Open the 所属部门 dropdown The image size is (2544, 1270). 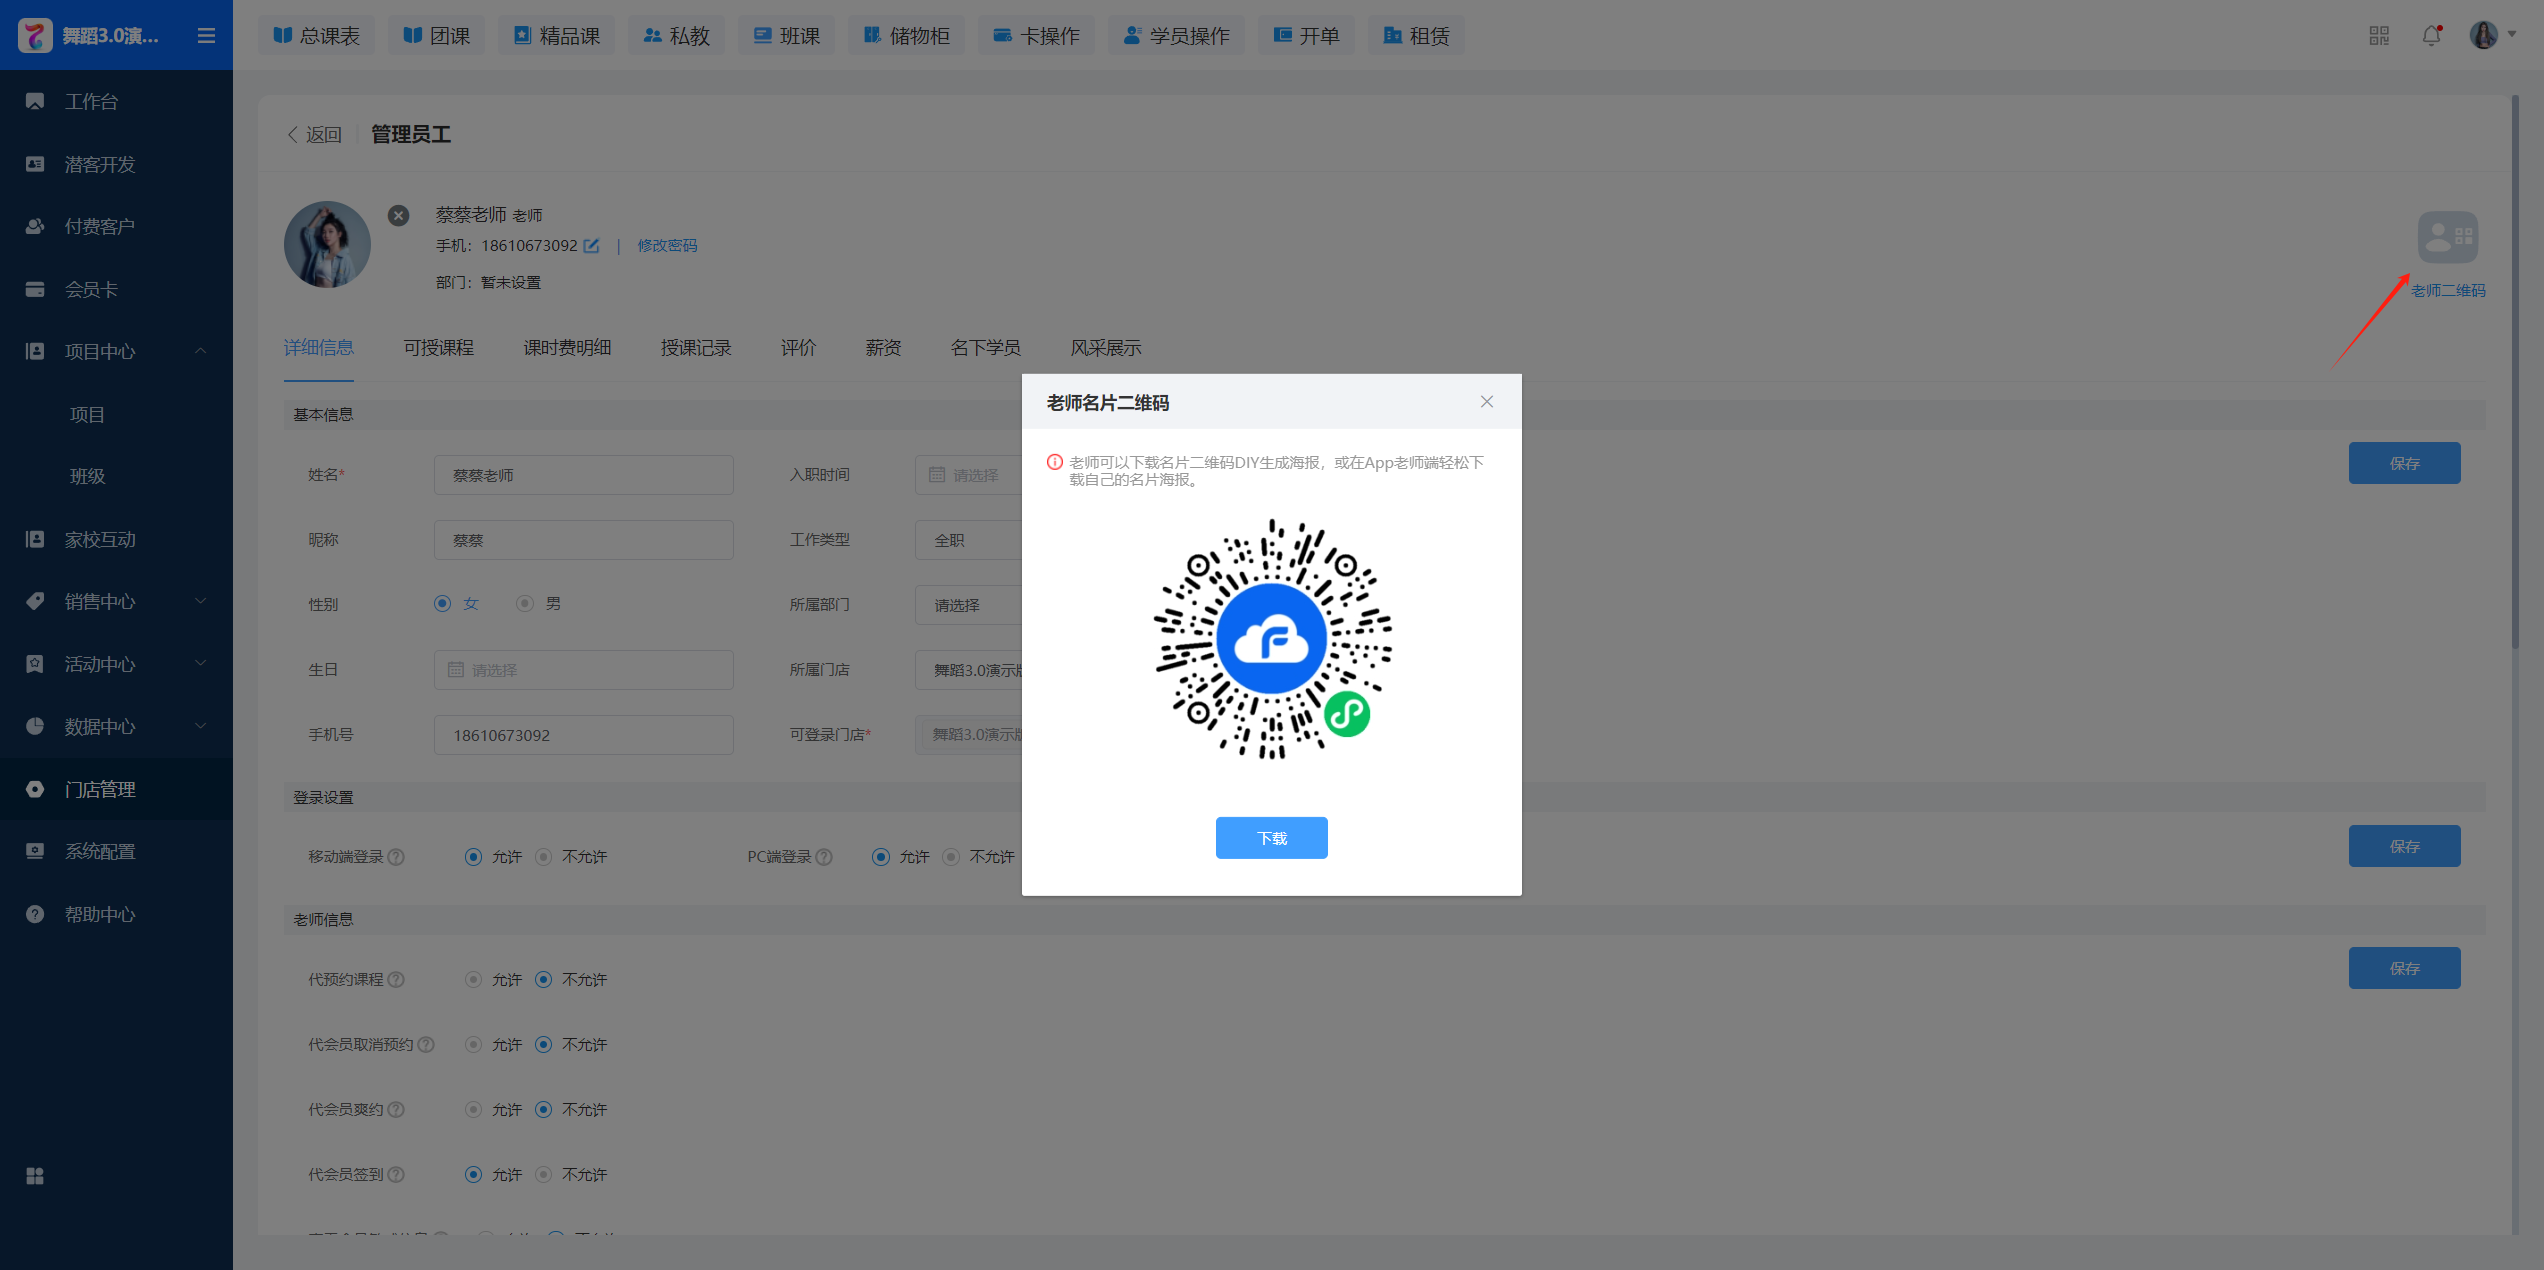click(x=968, y=605)
